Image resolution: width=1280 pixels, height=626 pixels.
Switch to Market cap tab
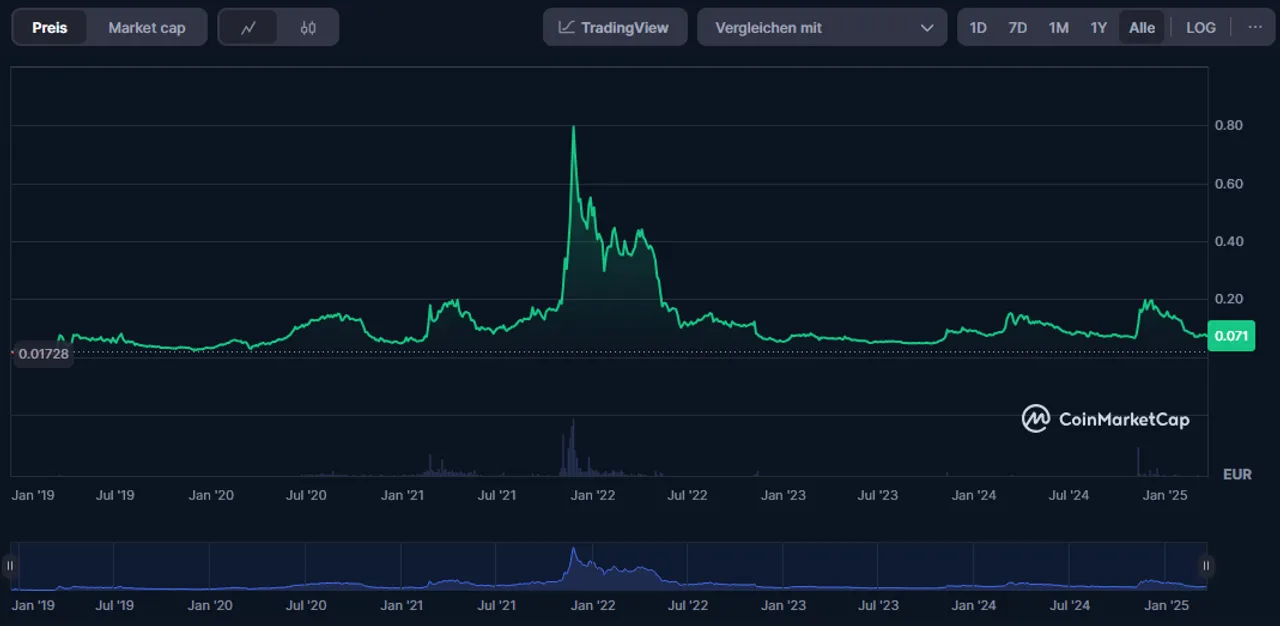tap(146, 28)
